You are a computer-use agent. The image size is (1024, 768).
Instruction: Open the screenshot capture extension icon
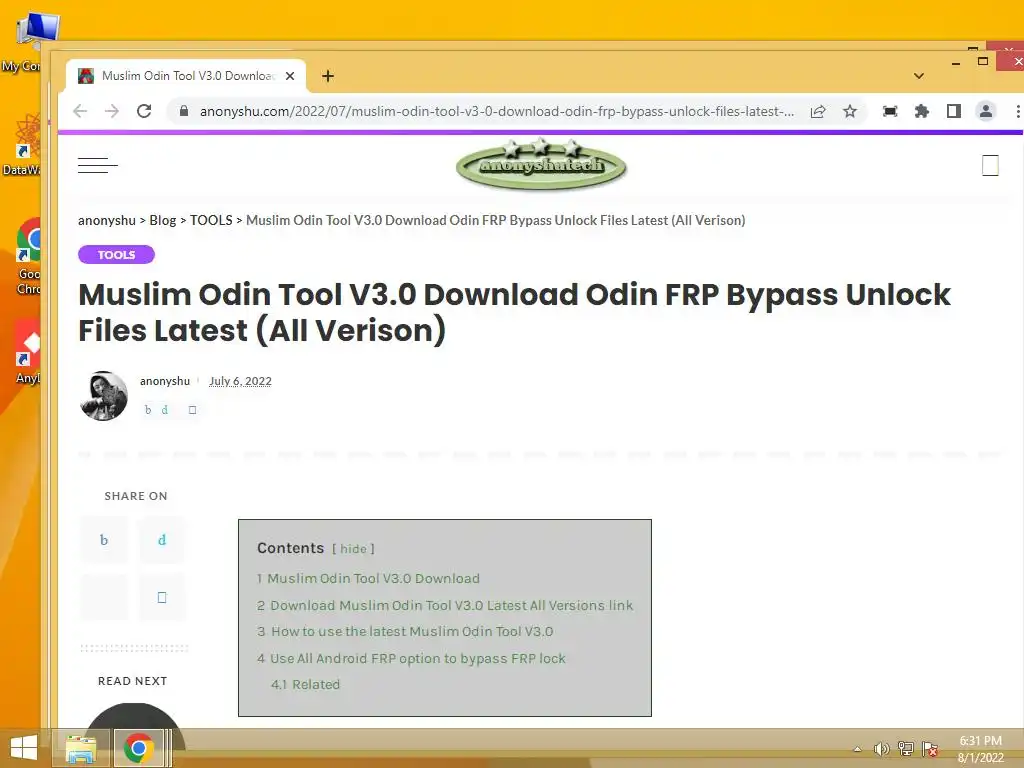pos(889,111)
